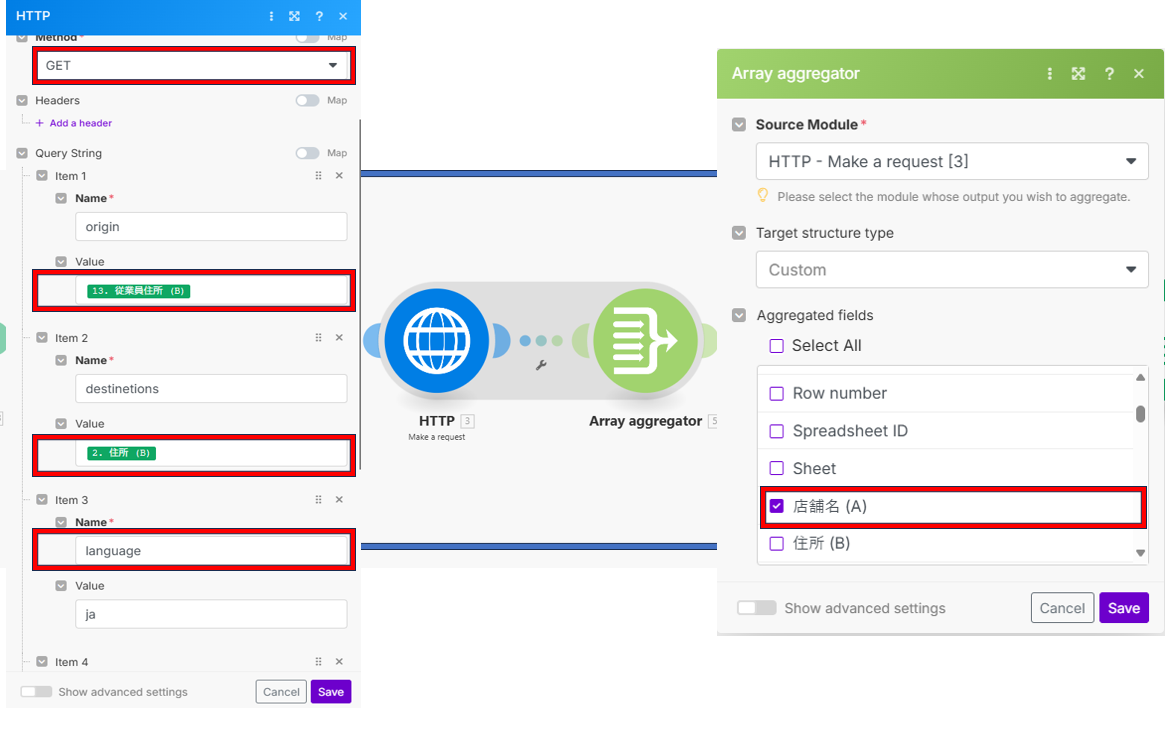Click the Item 3 Name field with language

[211, 551]
